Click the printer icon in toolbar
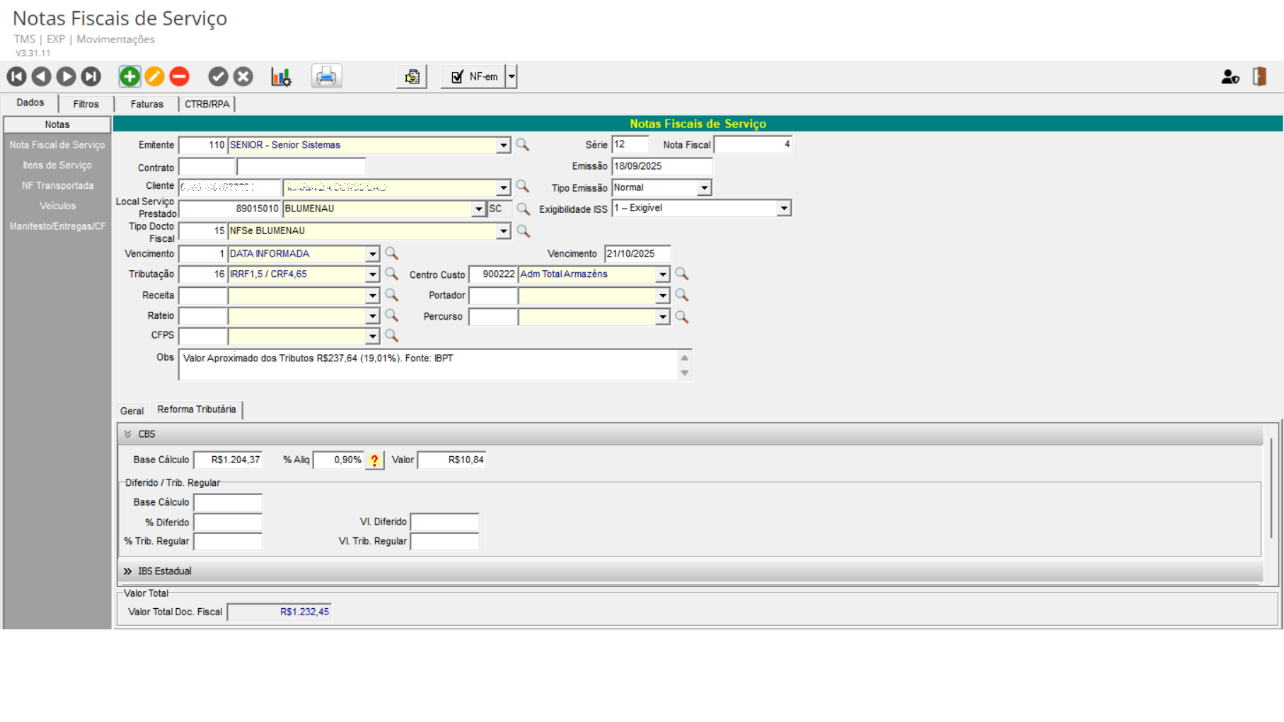The image size is (1284, 722). click(326, 77)
